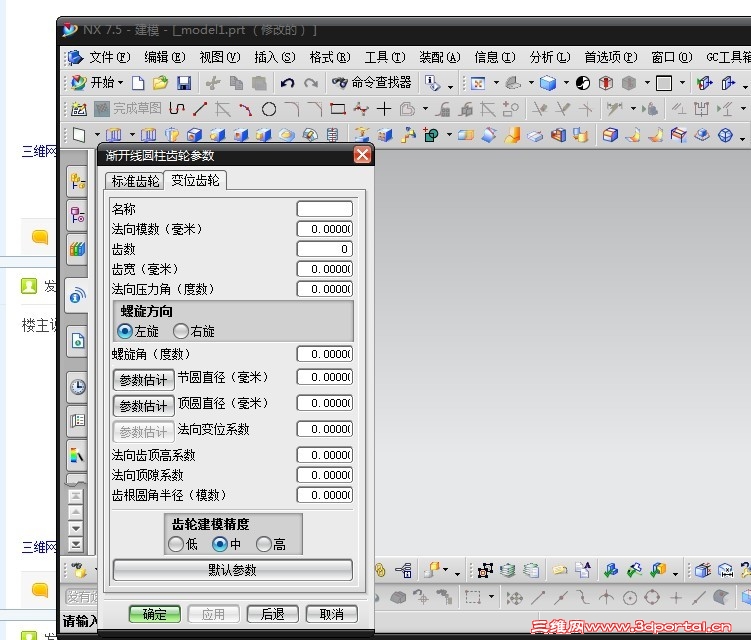Open the Assembly Navigator sidebar icon
The height and width of the screenshot is (640, 751).
tap(78, 182)
